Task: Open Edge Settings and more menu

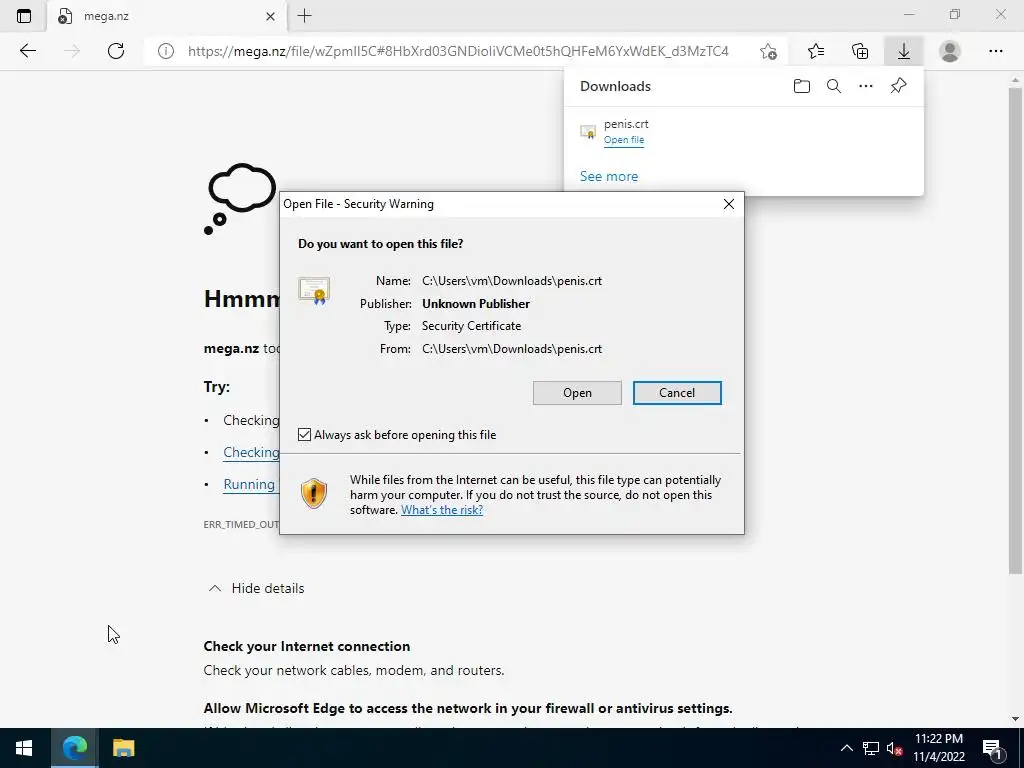Action: (995, 51)
